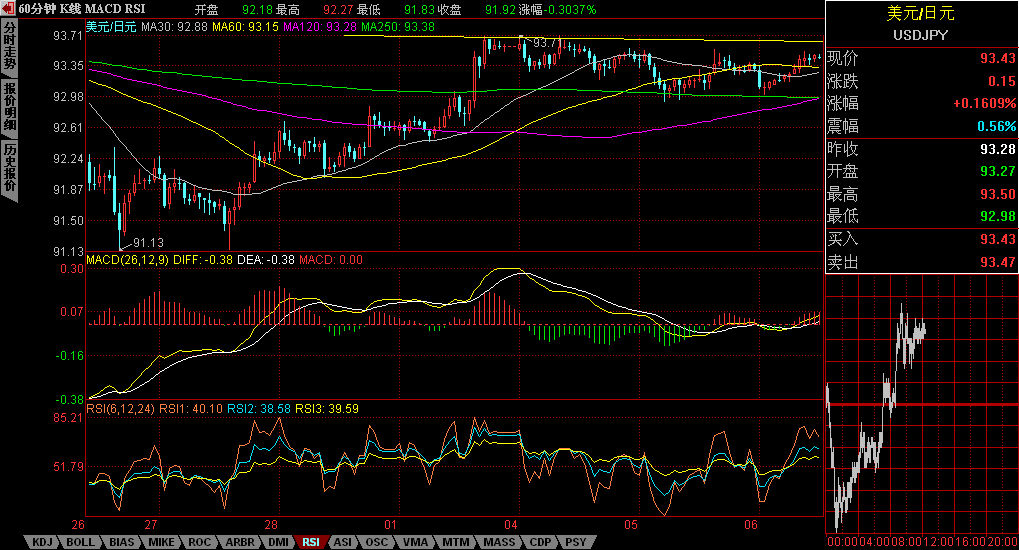
Task: Click the 开盘 93.27 row
Action: 921,172
